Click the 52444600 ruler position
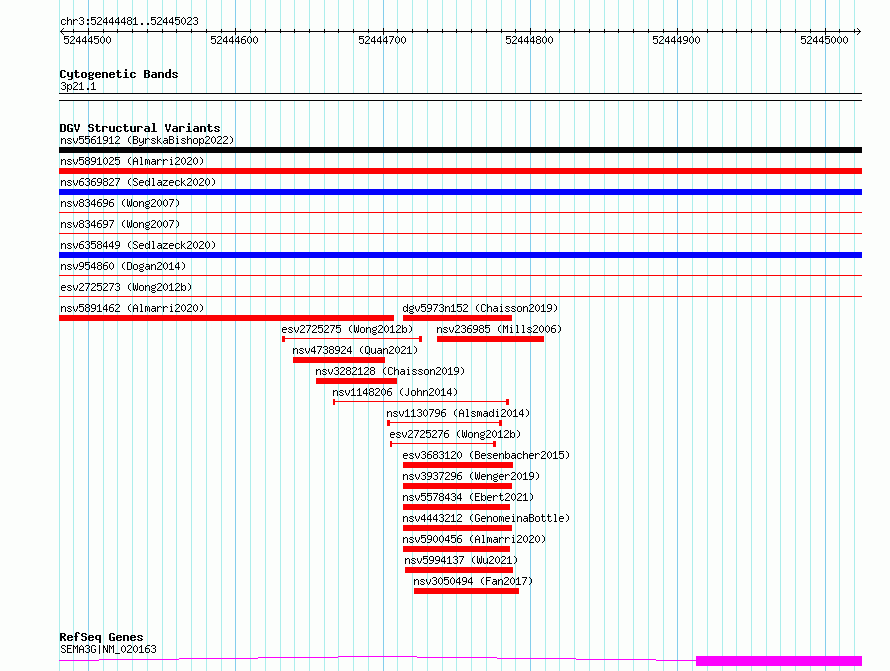The image size is (890, 671). coord(234,40)
